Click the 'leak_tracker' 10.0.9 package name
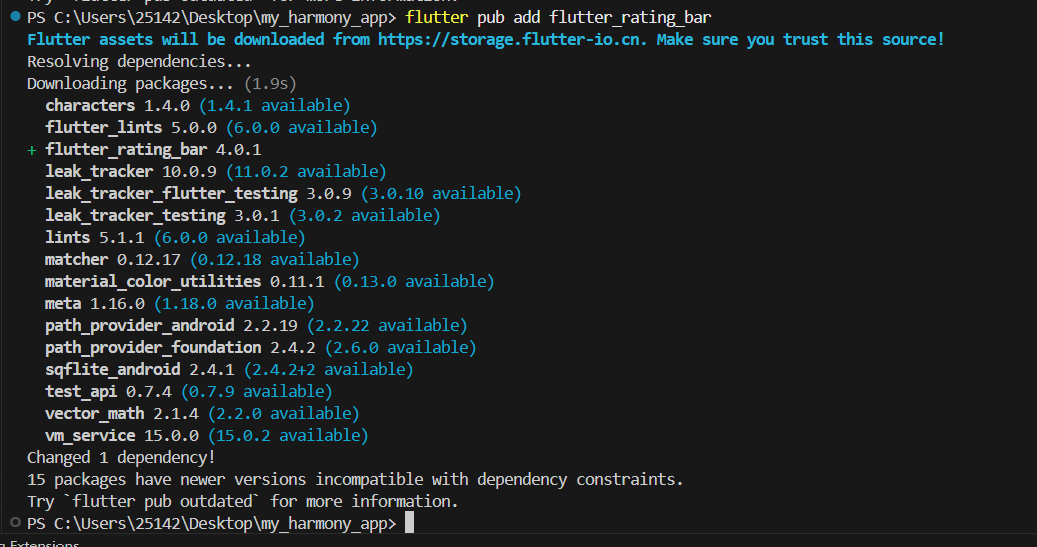1037x547 pixels. [x=99, y=172]
